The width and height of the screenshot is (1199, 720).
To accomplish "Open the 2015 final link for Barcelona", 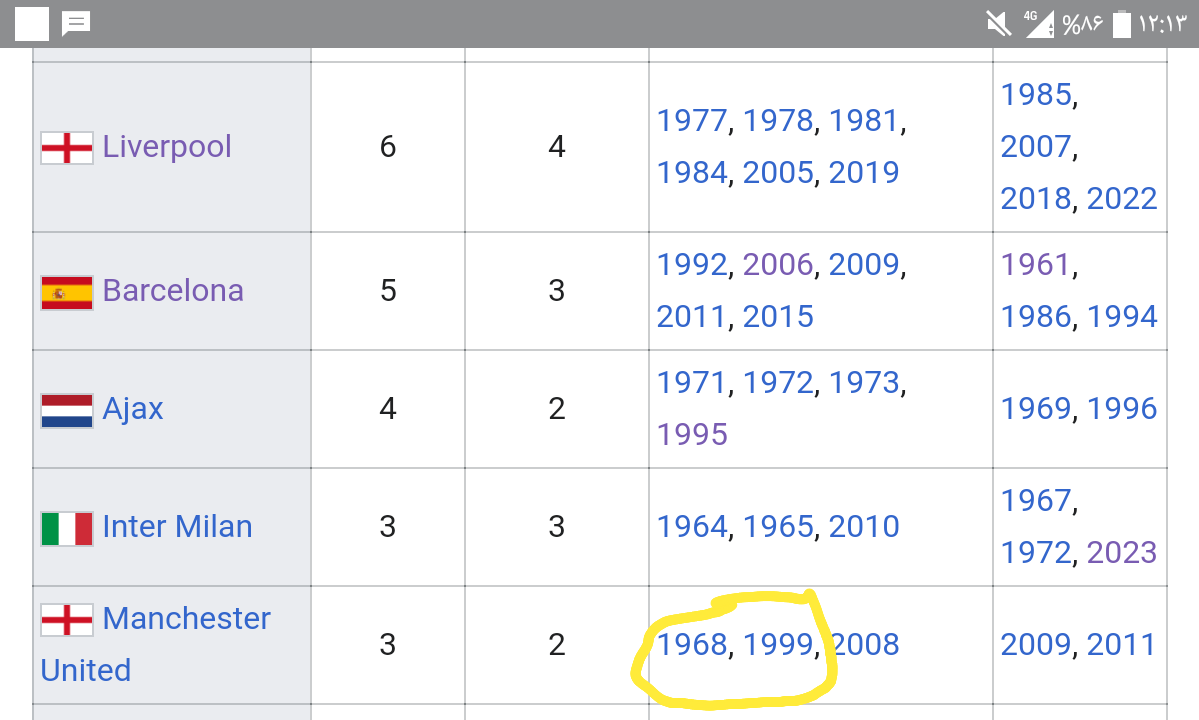I will (778, 316).
